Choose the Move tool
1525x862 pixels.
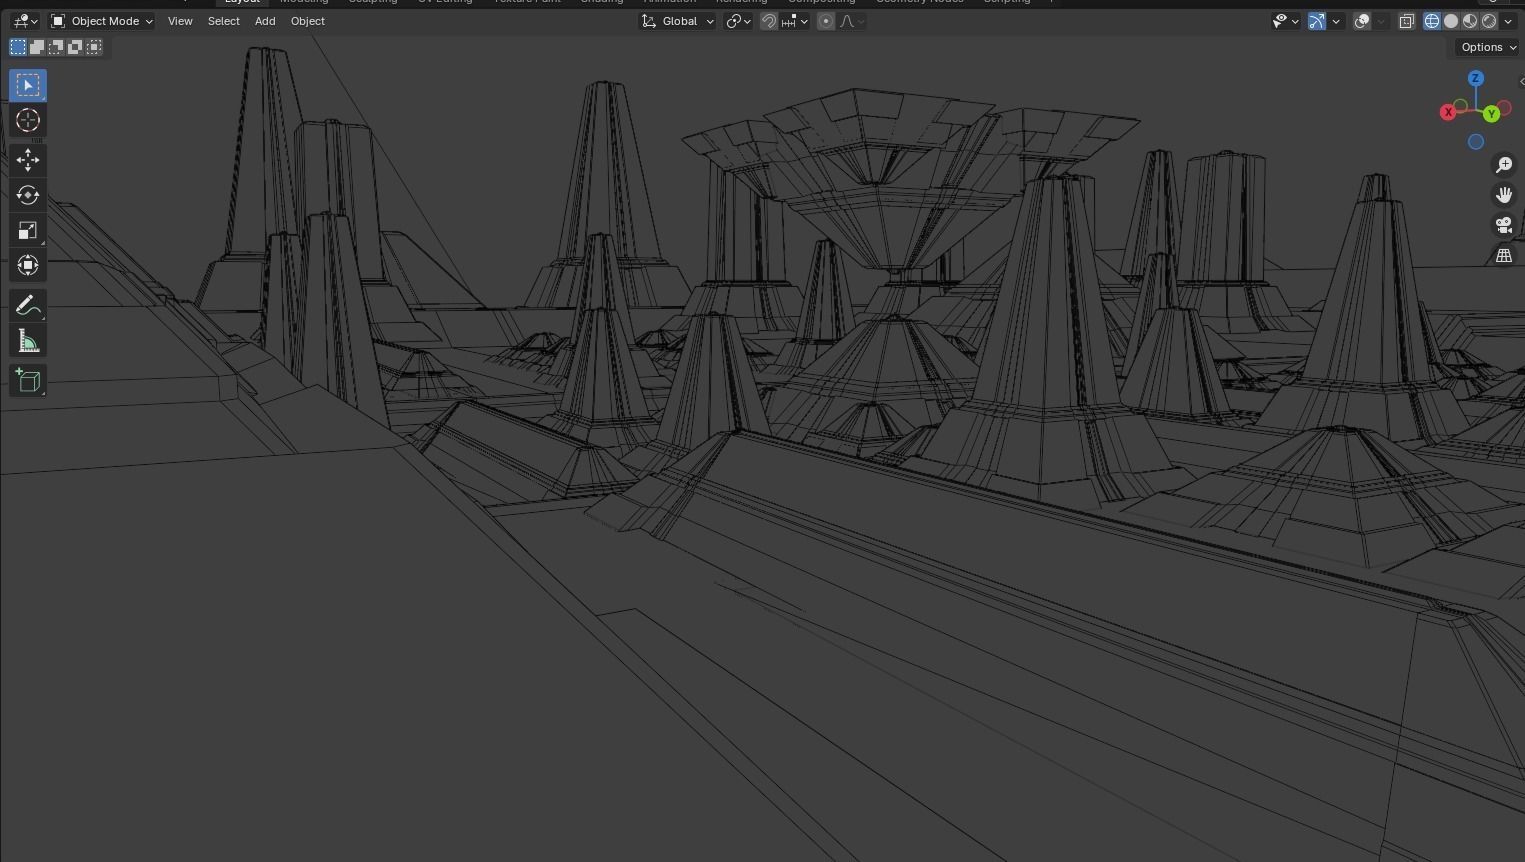coord(28,160)
